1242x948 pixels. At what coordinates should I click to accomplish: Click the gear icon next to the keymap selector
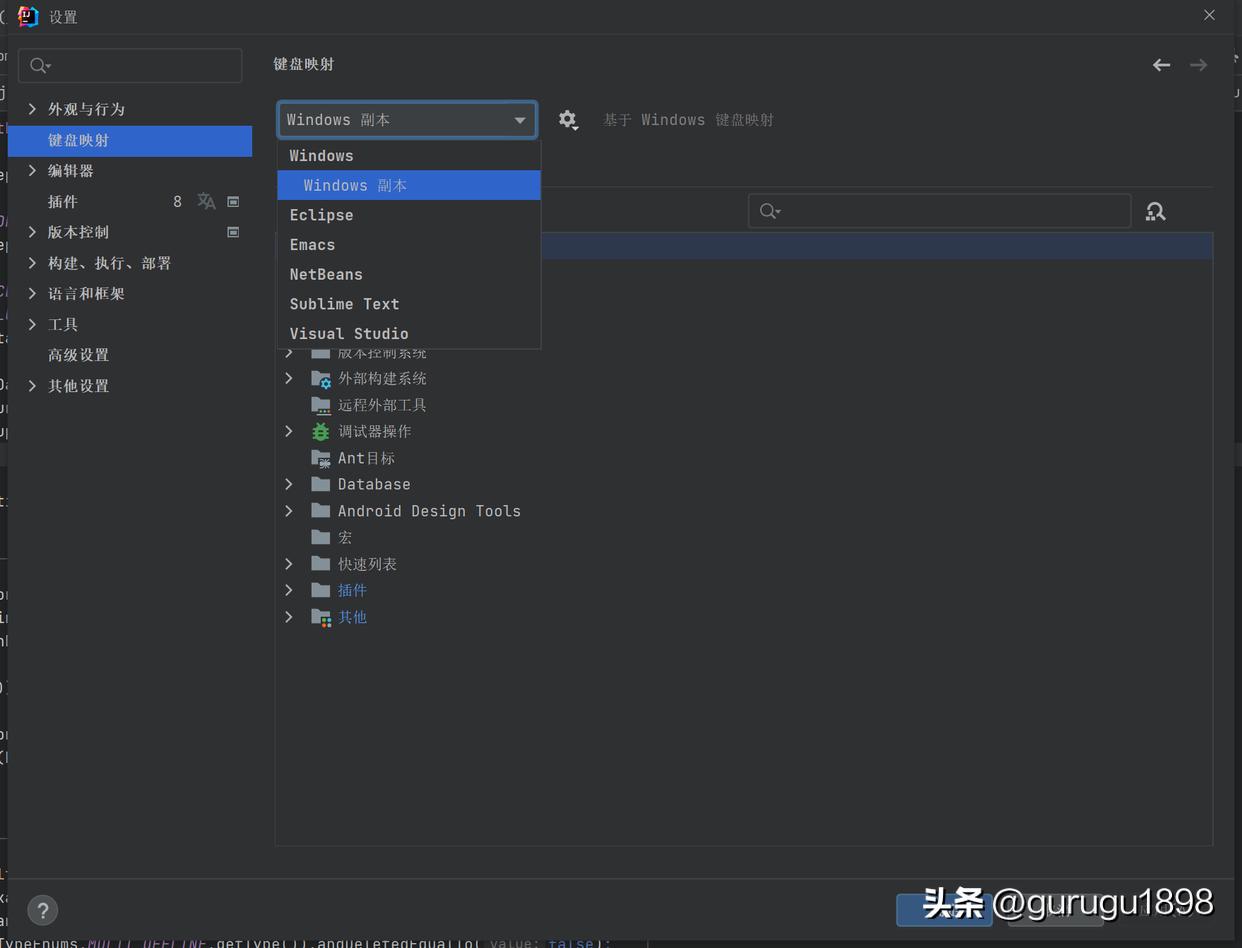pyautogui.click(x=567, y=119)
